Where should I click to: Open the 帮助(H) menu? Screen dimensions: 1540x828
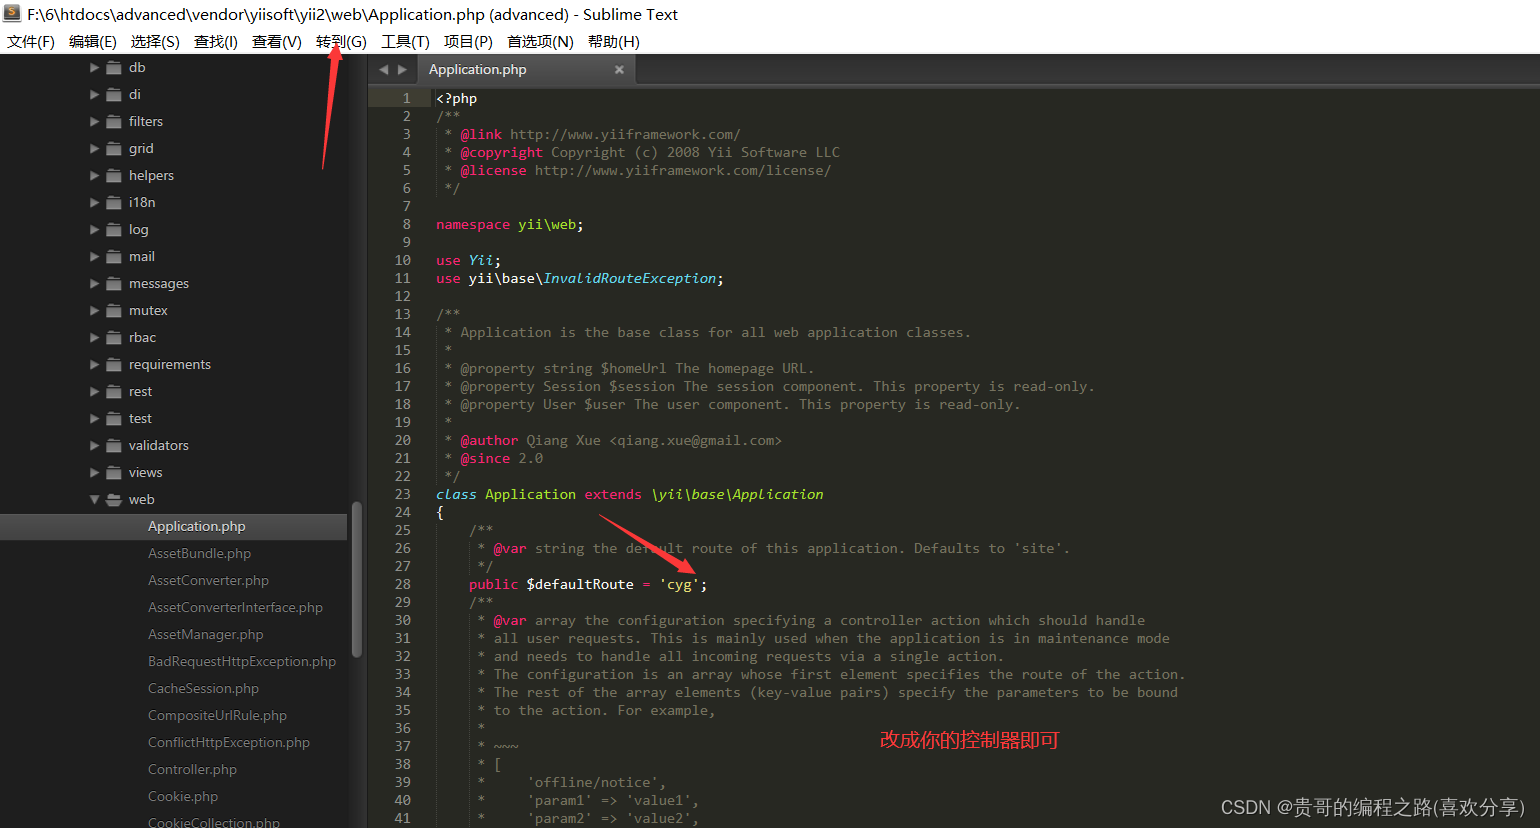pos(614,41)
